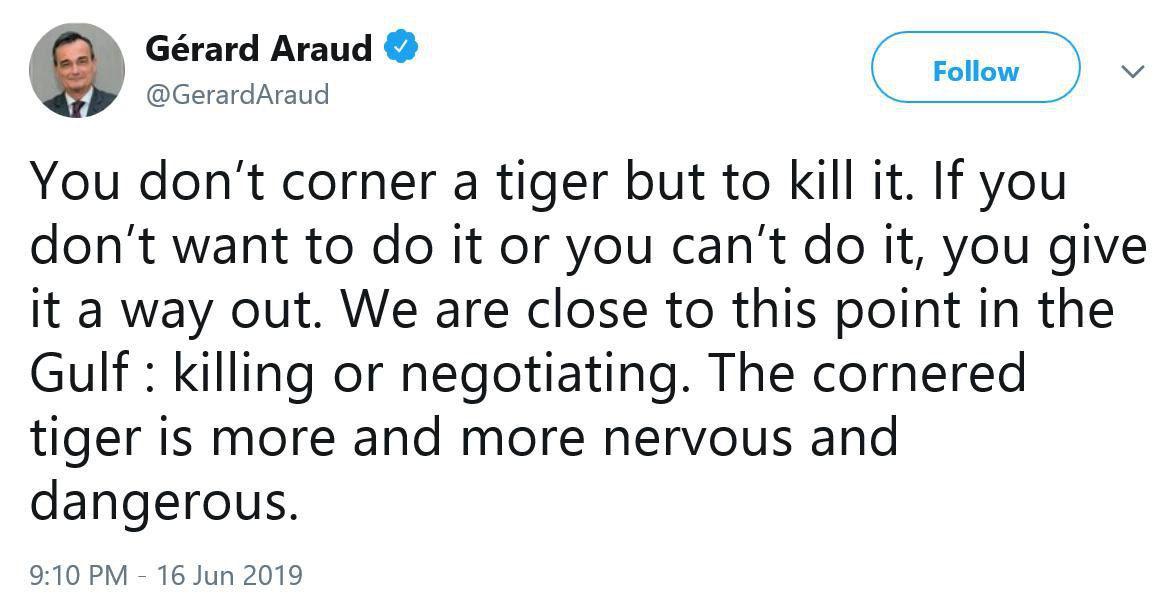The height and width of the screenshot is (613, 1172).
Task: Open the 9:10 PM timestamp link
Action: (x=78, y=576)
